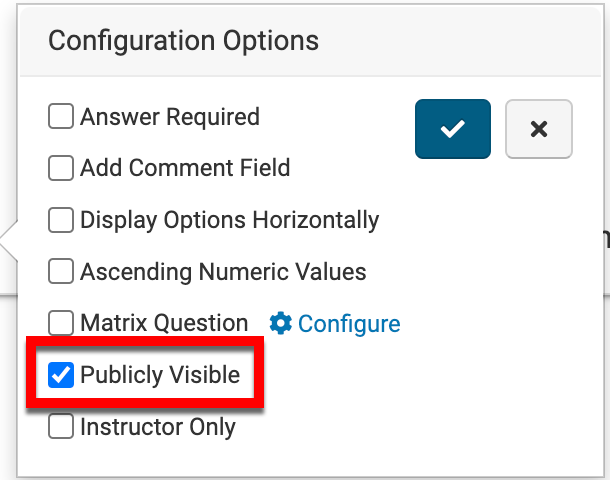610x480 pixels.
Task: Select the Matrix Question checkbox
Action: tap(61, 323)
